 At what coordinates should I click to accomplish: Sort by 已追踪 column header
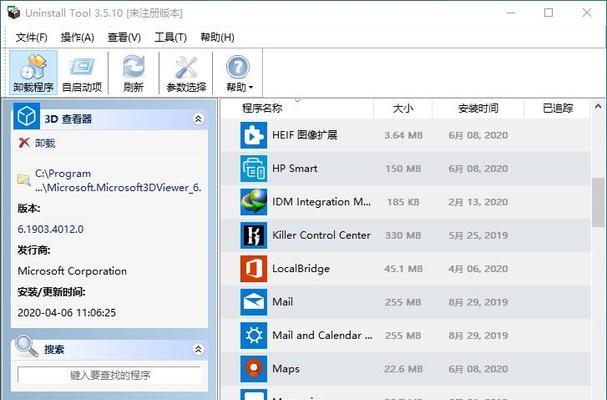pyautogui.click(x=557, y=108)
